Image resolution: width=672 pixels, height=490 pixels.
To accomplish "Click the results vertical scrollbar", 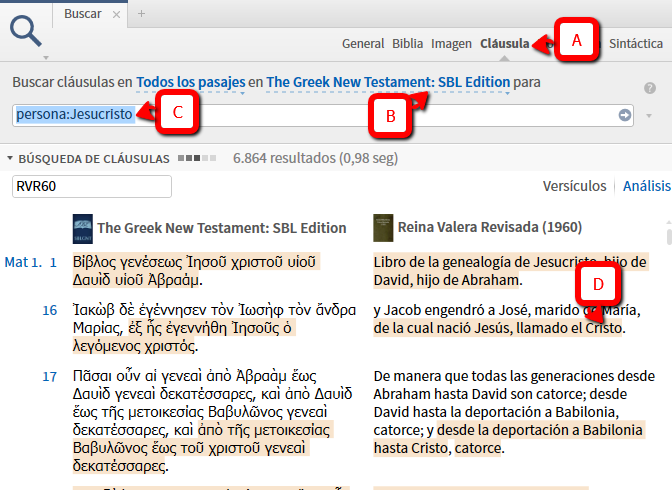I will [x=669, y=236].
